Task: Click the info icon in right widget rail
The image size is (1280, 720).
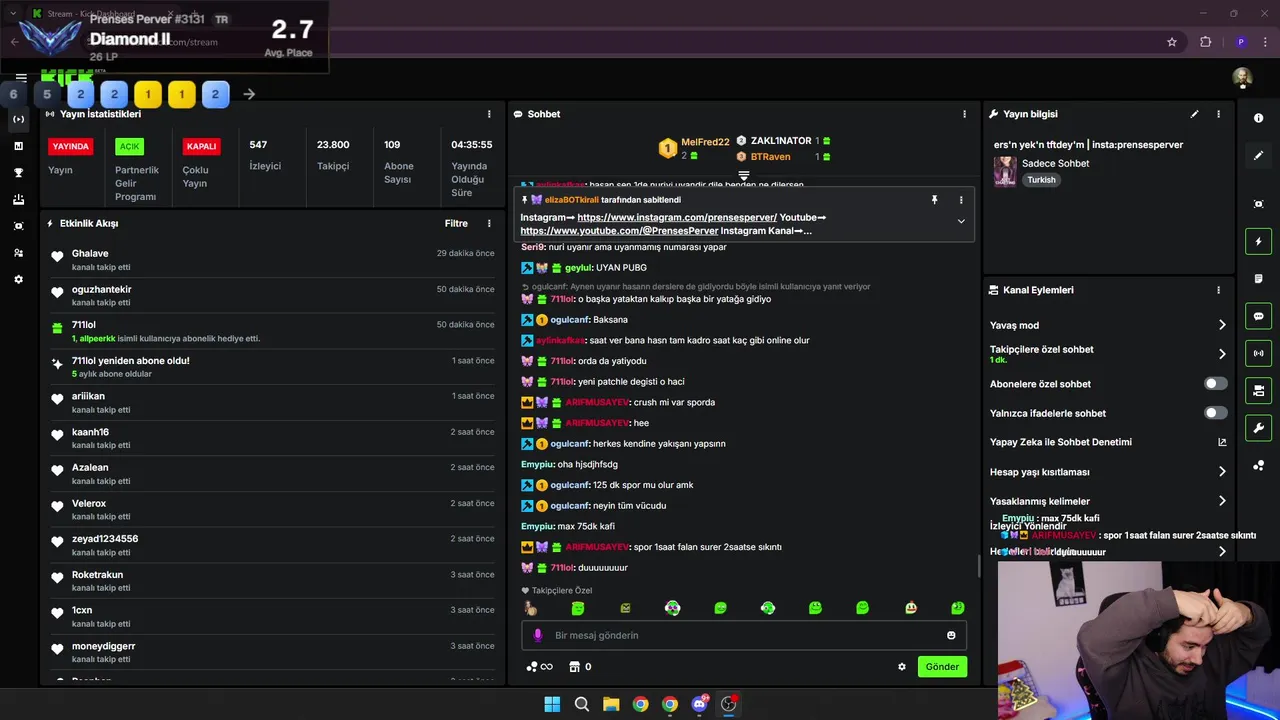Action: [1258, 118]
